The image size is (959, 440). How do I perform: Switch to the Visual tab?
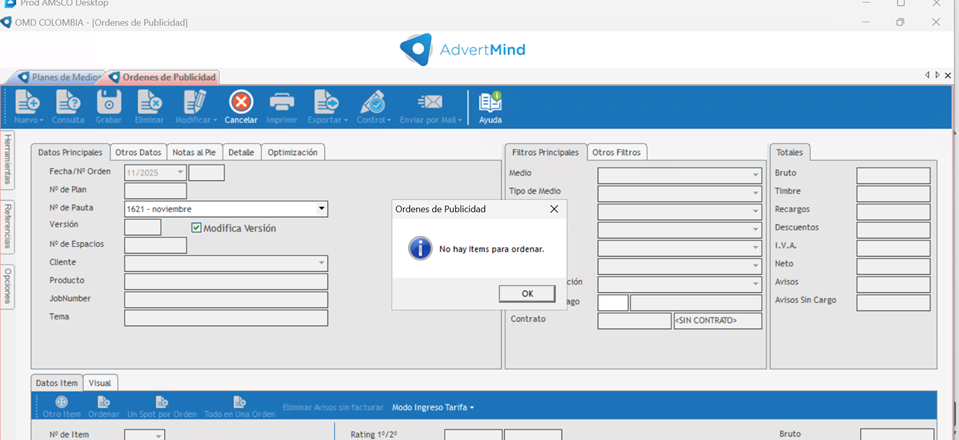(100, 383)
